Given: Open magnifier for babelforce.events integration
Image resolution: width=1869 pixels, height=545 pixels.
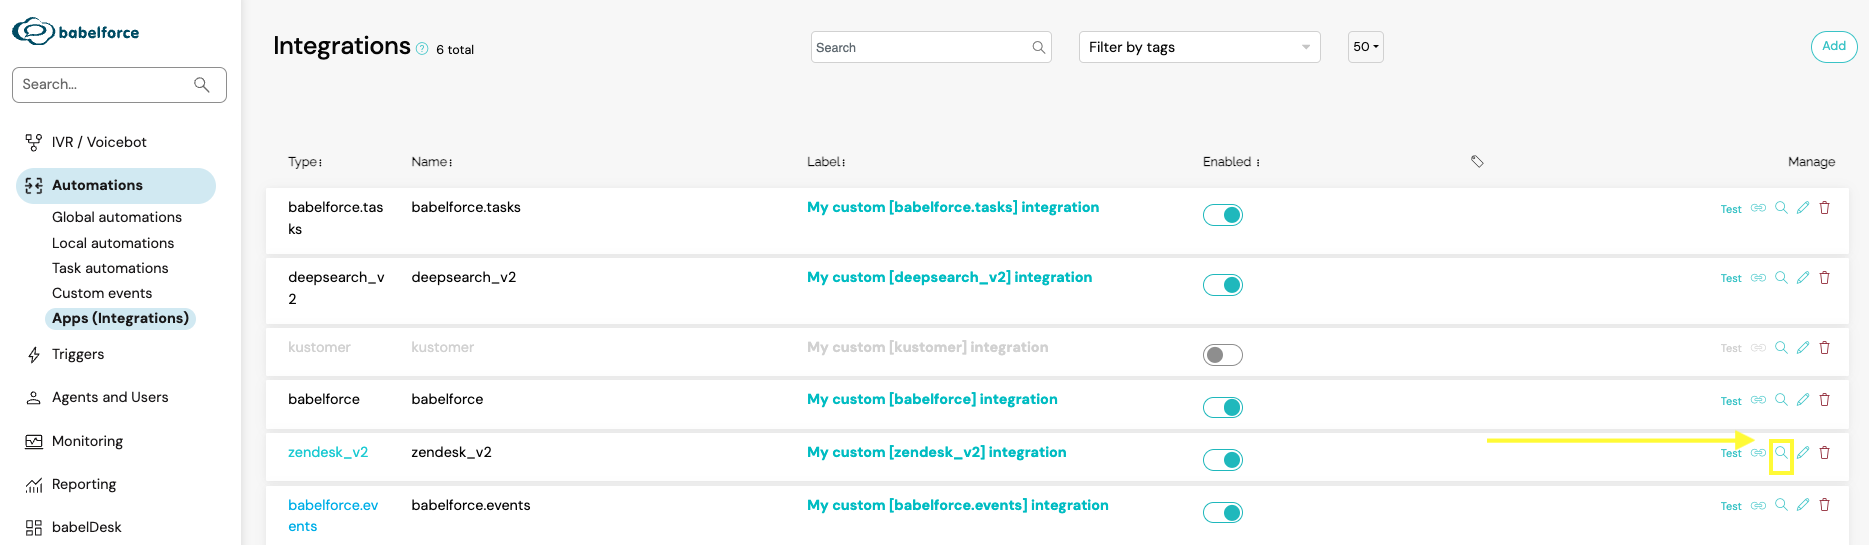Looking at the screenshot, I should pos(1781,505).
